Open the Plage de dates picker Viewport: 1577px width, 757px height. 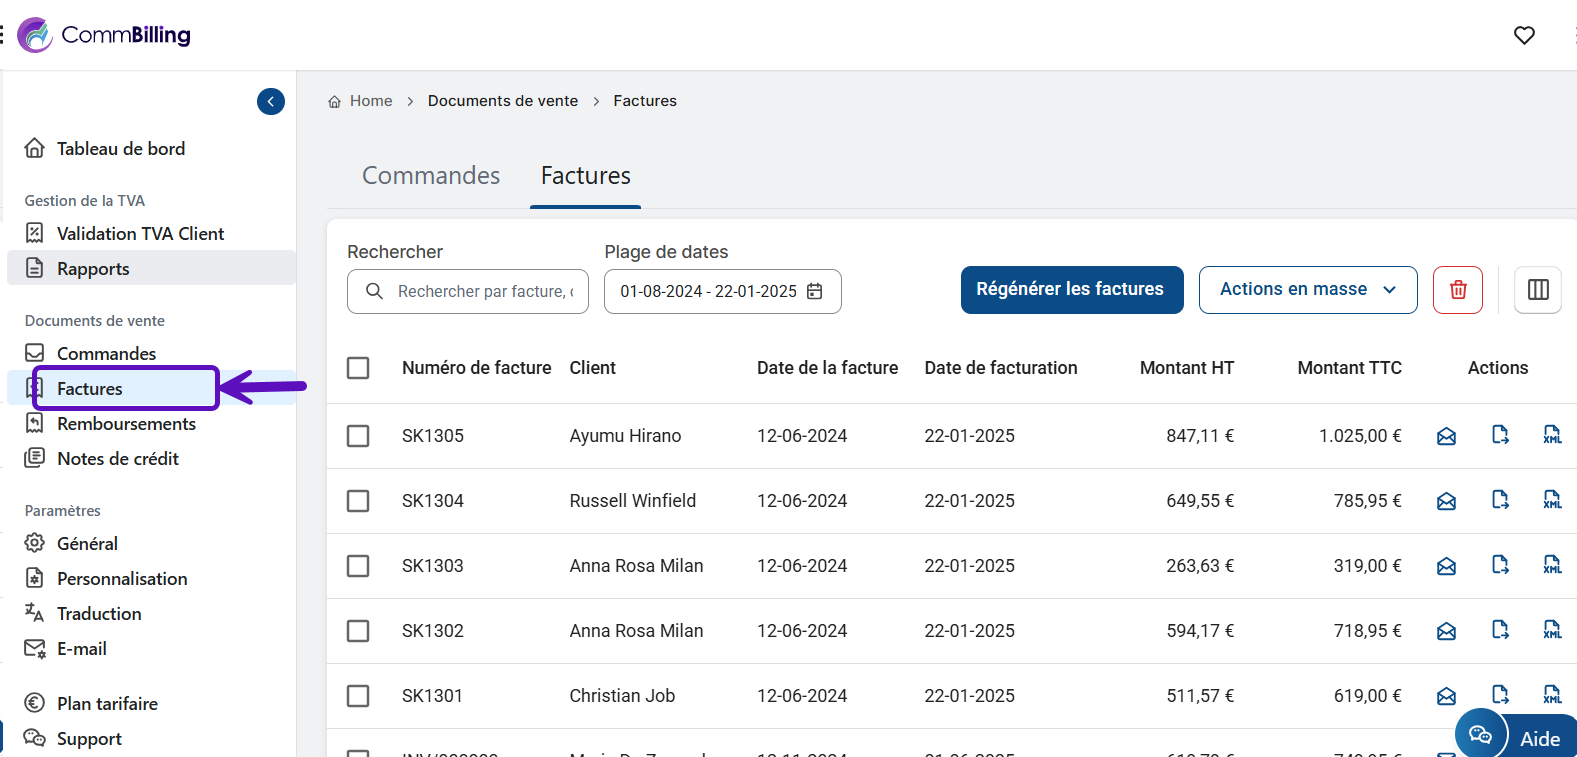click(x=722, y=292)
